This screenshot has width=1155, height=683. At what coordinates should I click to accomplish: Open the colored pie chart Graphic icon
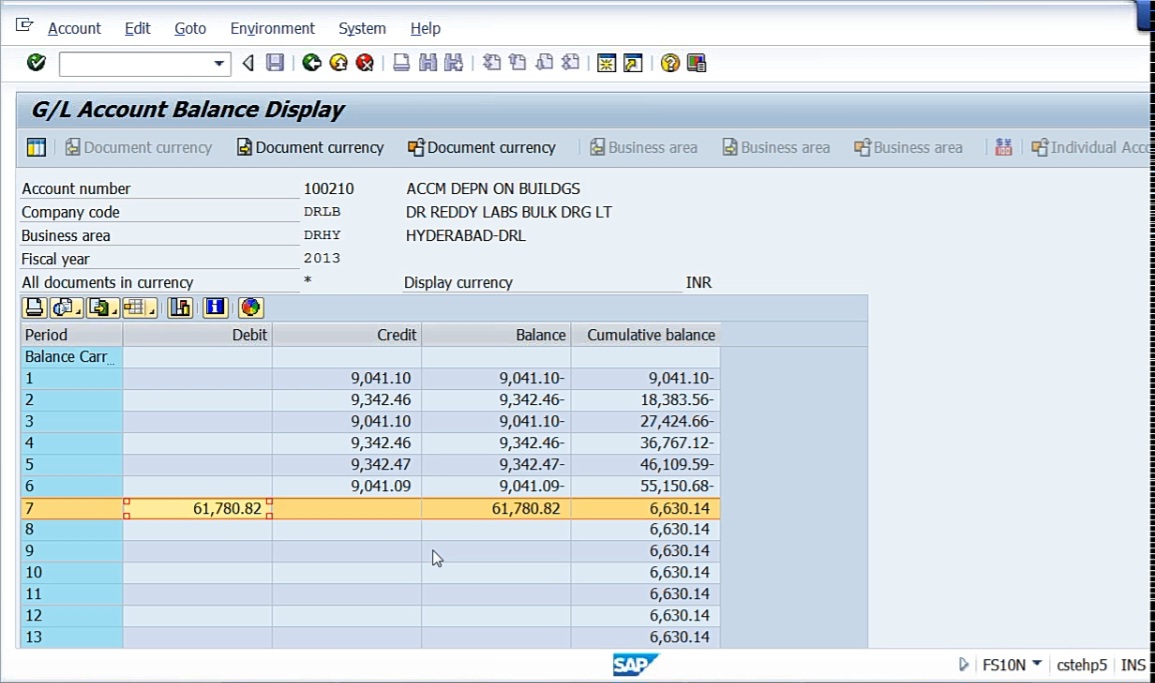coord(250,307)
